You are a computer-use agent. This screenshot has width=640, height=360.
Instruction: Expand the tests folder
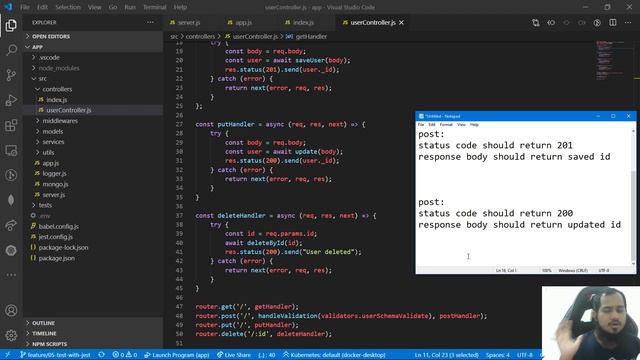pyautogui.click(x=93, y=205)
